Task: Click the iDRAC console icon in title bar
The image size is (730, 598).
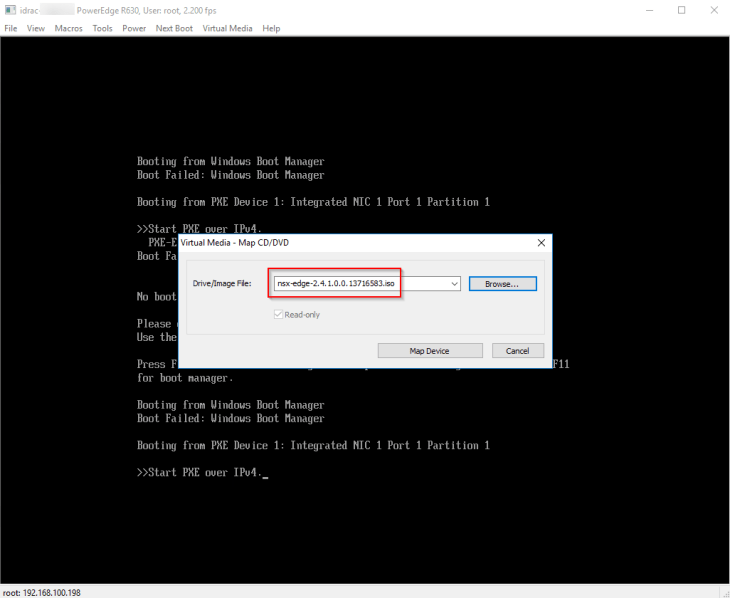Action: (9, 10)
